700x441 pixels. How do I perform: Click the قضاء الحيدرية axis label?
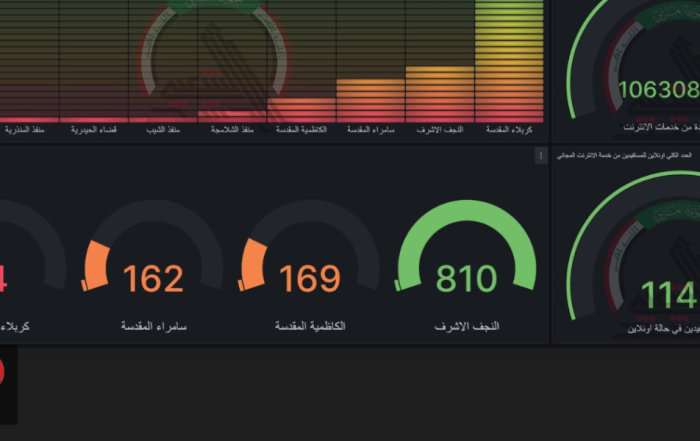(94, 129)
